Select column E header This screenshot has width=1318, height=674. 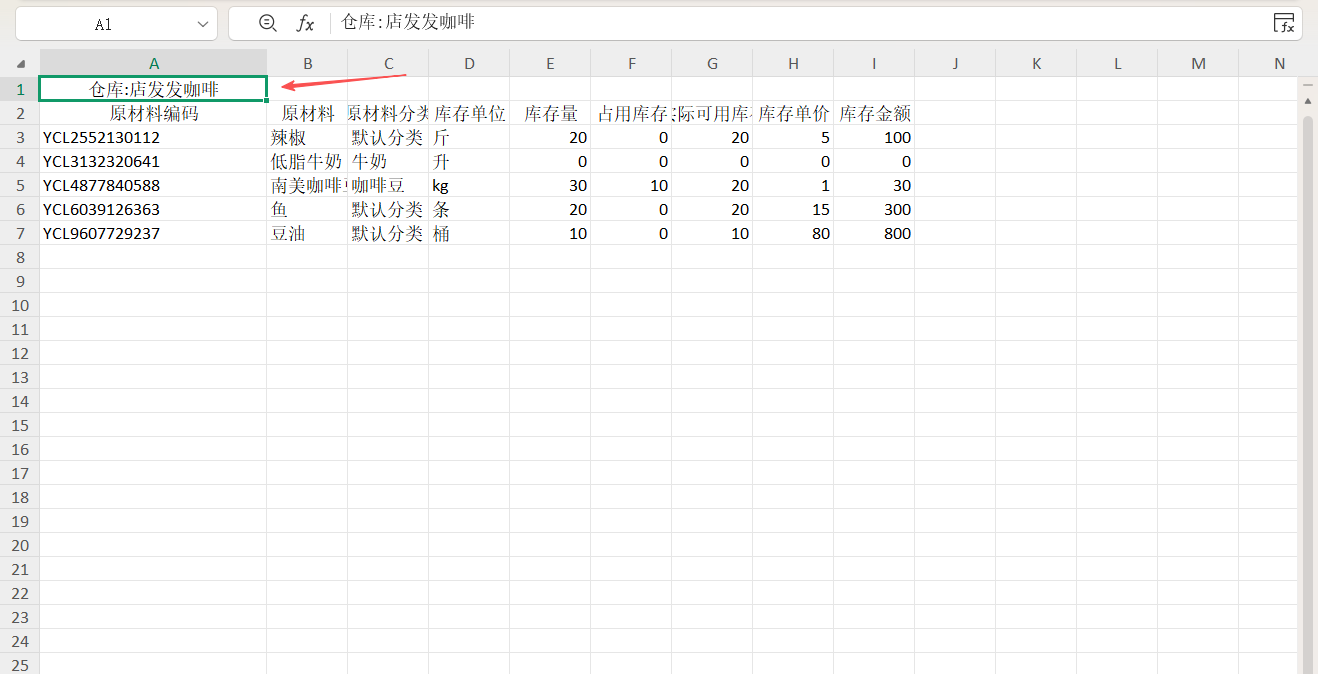pyautogui.click(x=550, y=64)
